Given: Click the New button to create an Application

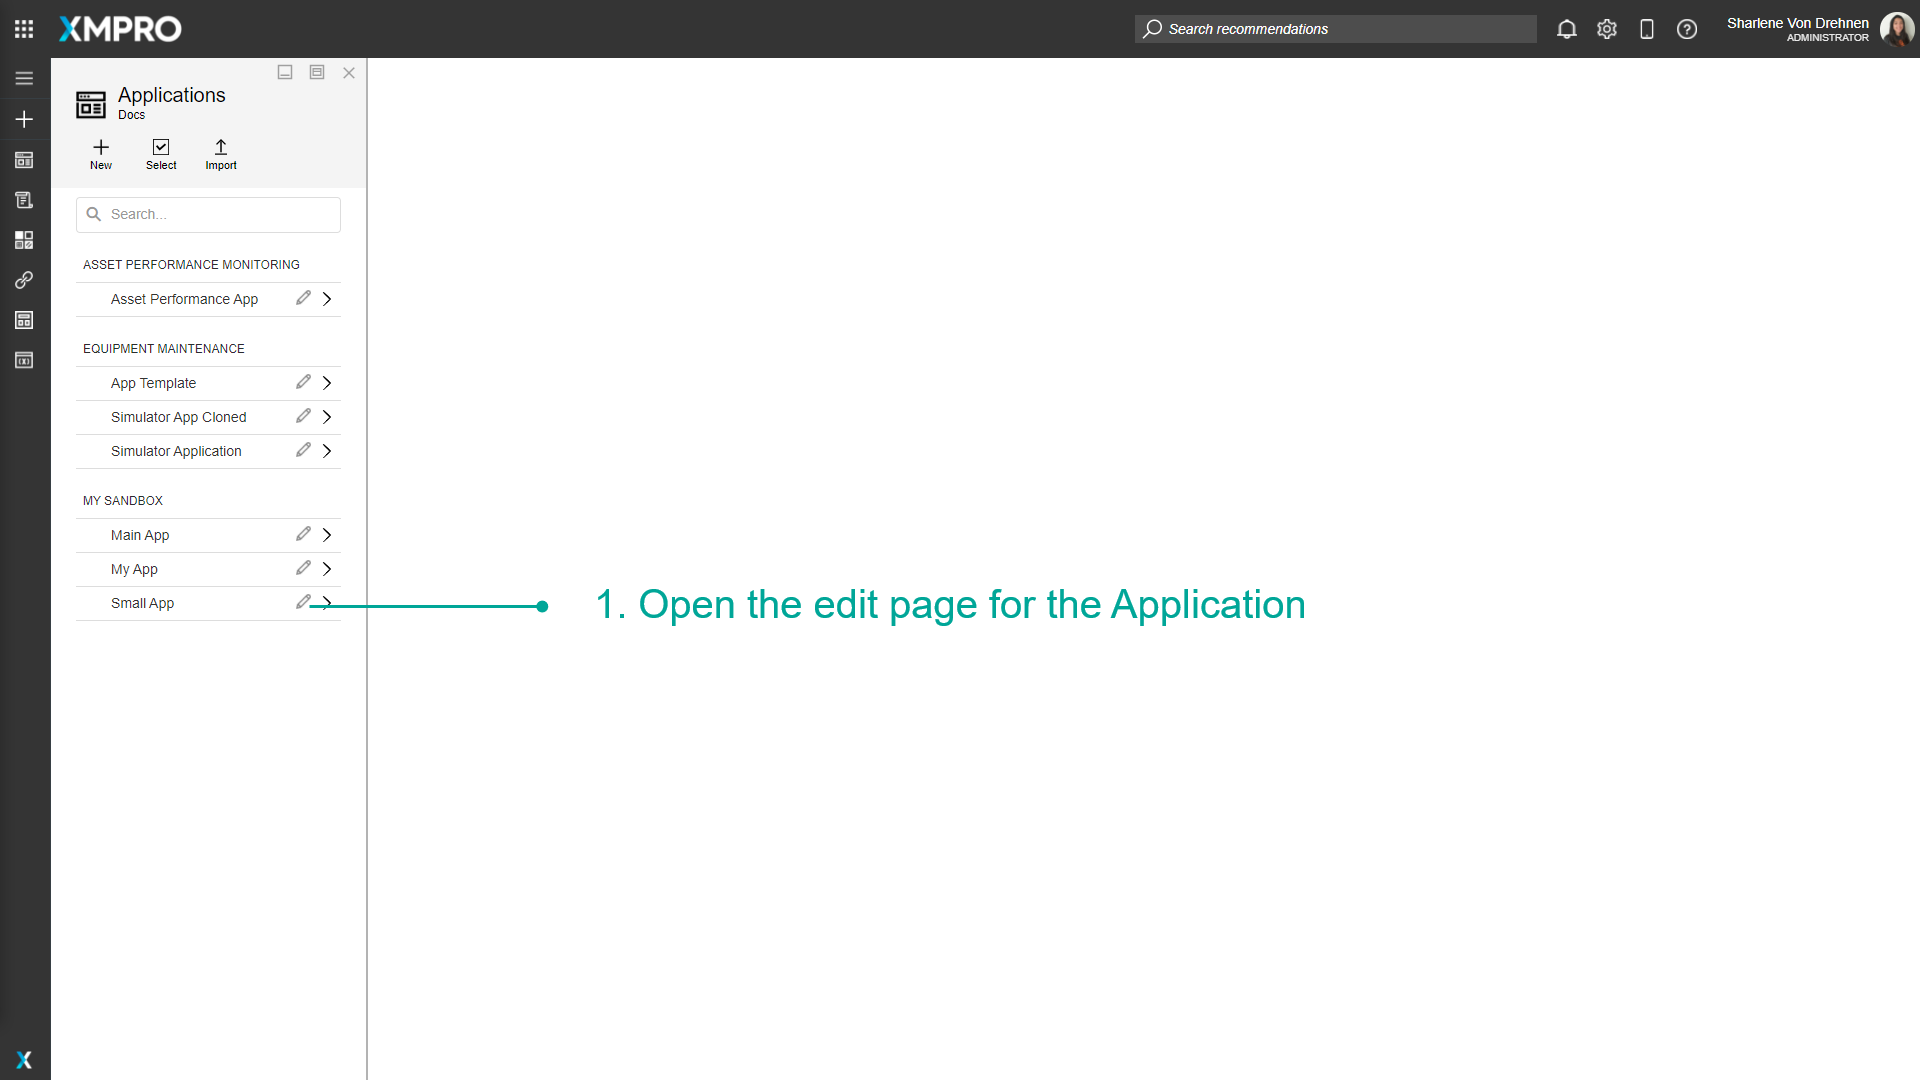Looking at the screenshot, I should [100, 153].
